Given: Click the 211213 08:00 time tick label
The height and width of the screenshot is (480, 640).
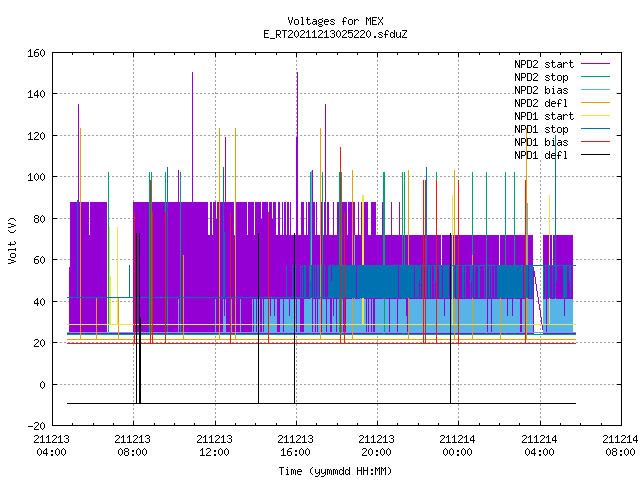Looking at the screenshot, I should point(132,446).
